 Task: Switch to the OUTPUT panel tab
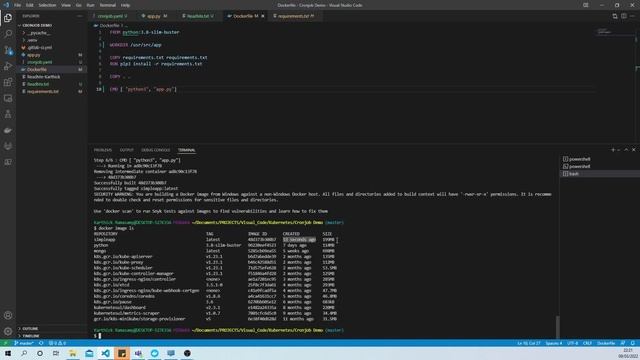tap(127, 150)
